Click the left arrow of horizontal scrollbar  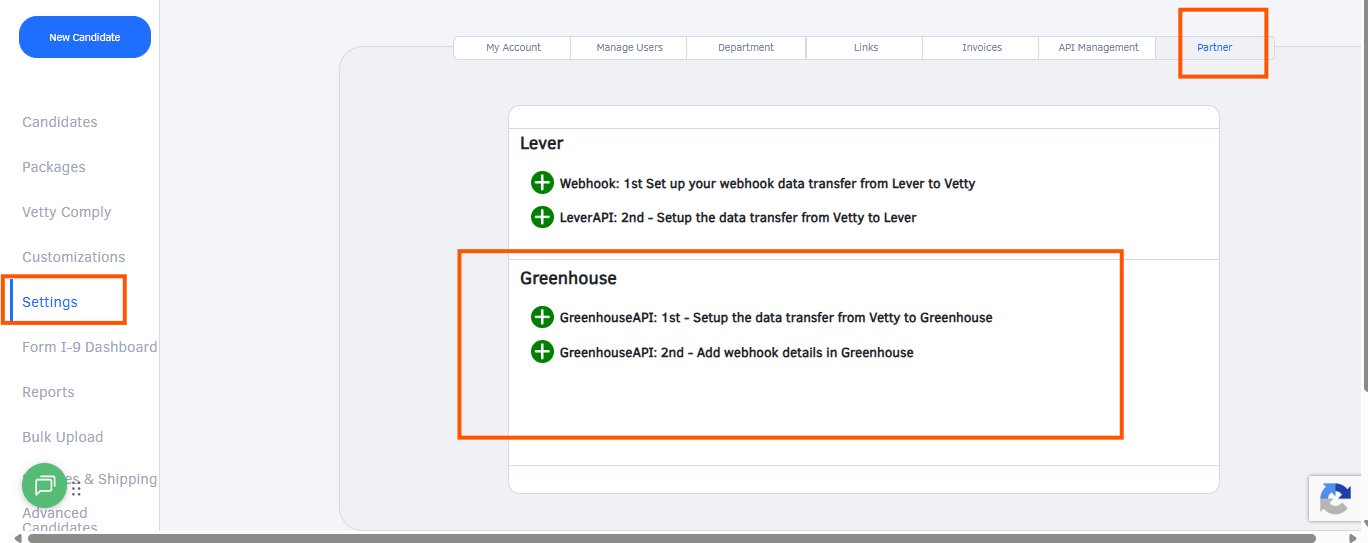[17, 538]
